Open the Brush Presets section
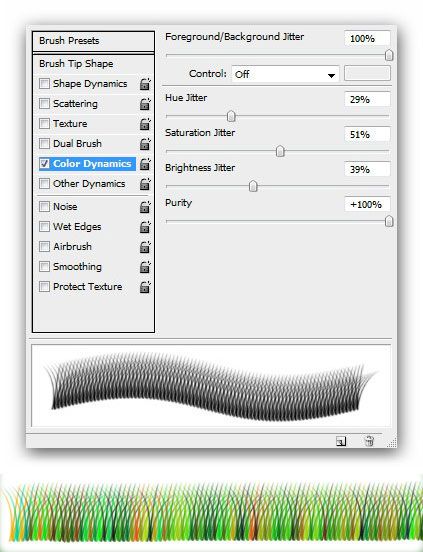 click(93, 41)
